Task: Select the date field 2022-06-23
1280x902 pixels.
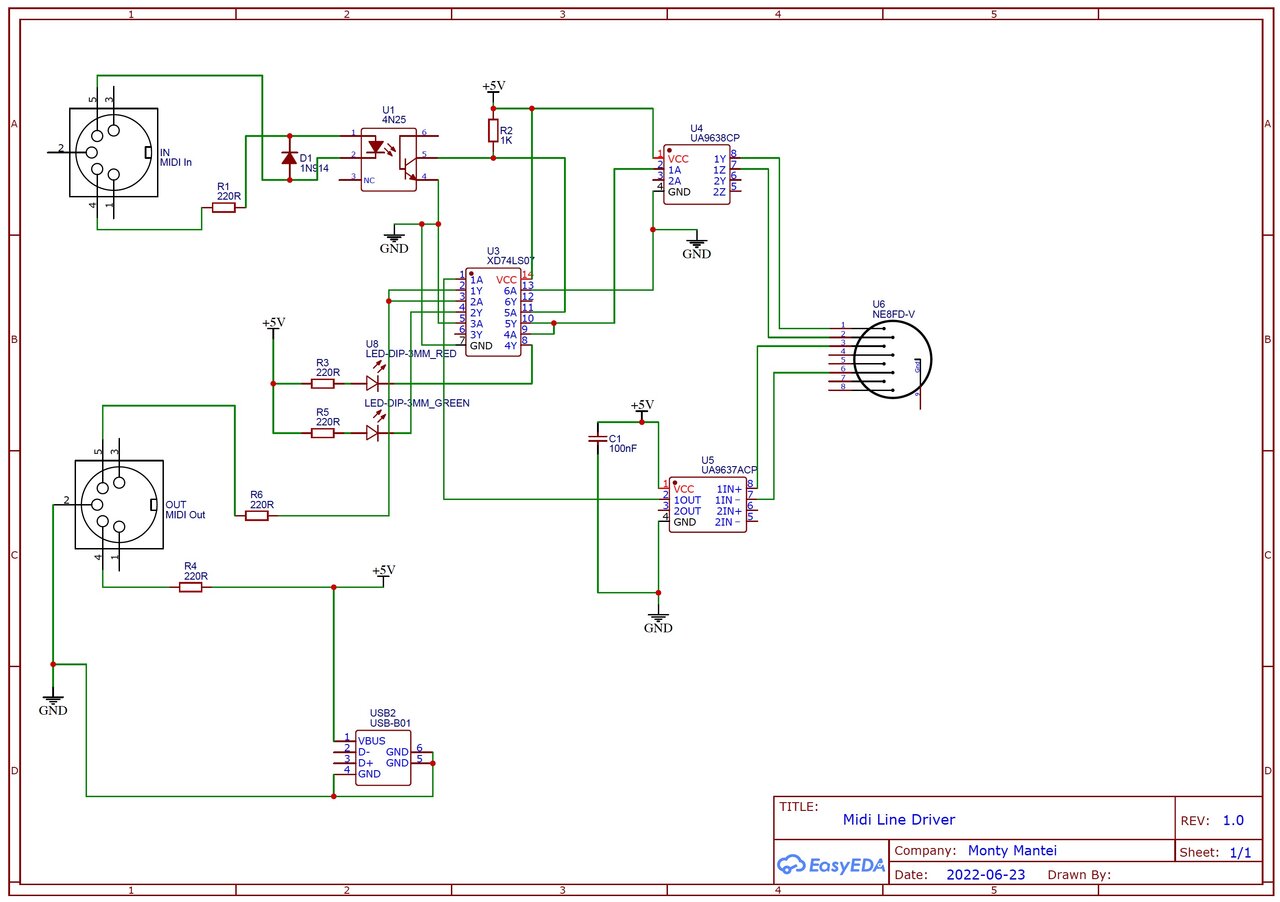Action: (984, 874)
